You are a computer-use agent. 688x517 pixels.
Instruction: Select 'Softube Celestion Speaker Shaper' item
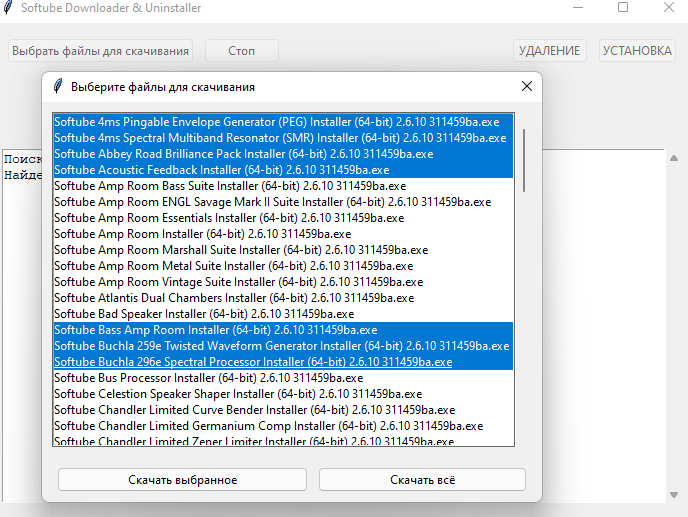click(x=283, y=394)
